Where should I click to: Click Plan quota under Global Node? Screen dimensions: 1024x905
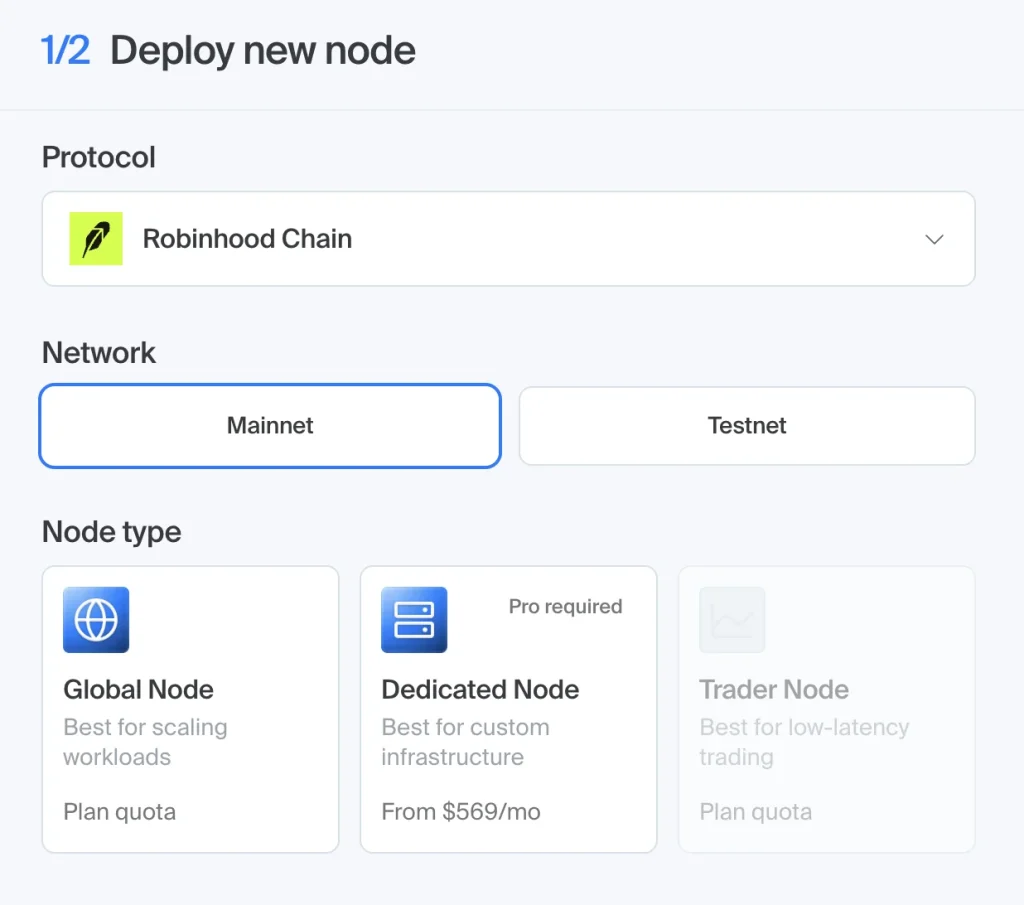coord(120,812)
